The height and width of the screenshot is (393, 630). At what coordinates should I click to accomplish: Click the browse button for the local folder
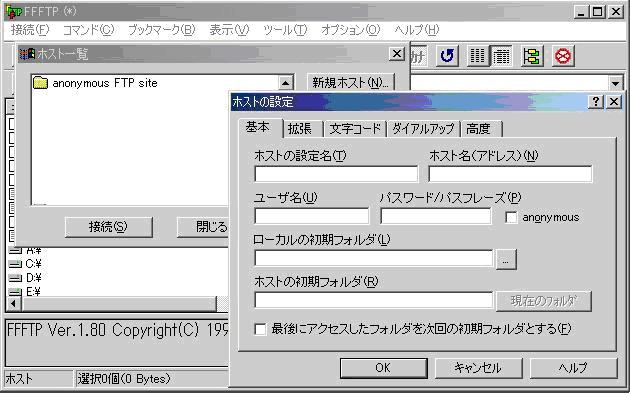tap(506, 259)
